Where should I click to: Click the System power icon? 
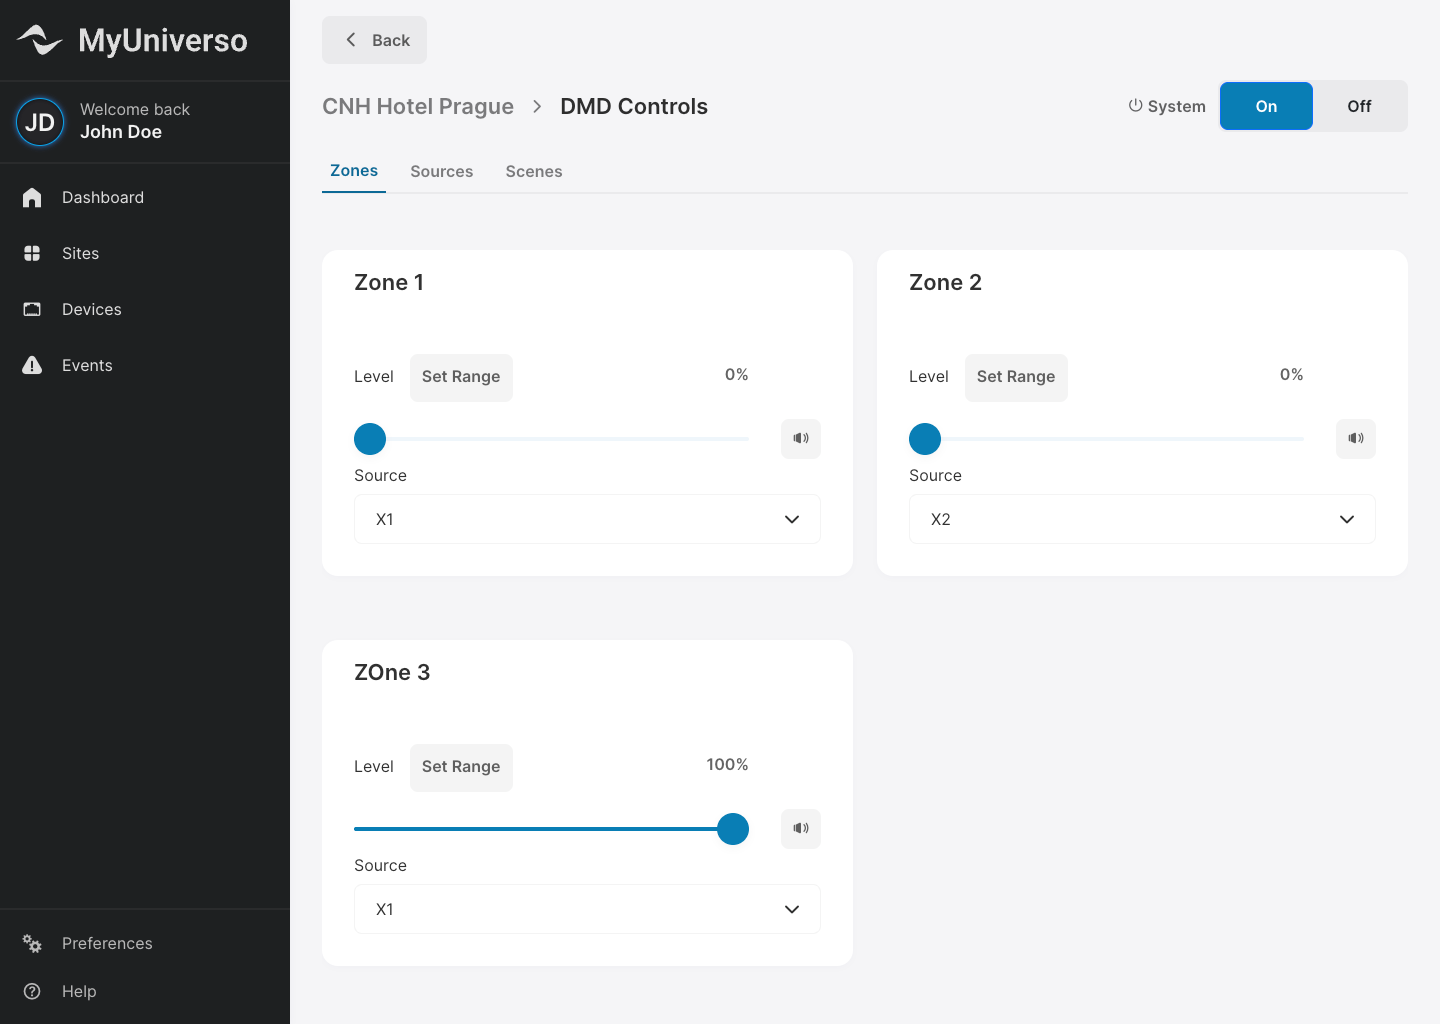coord(1135,105)
